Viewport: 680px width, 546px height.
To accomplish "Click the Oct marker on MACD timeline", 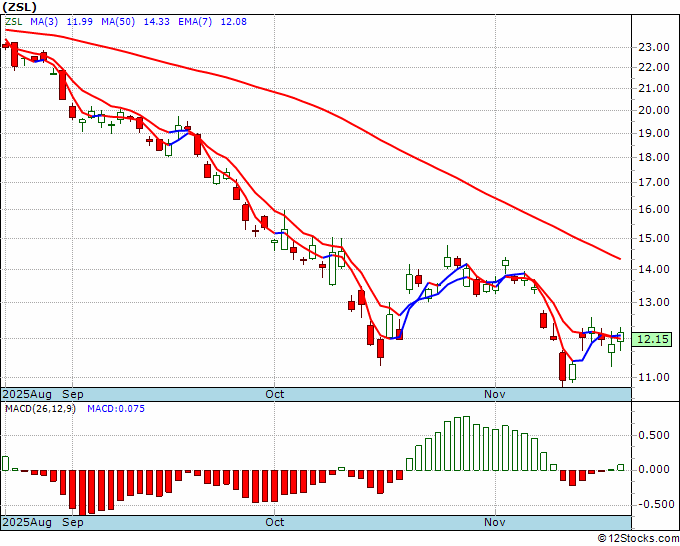I will [x=275, y=522].
